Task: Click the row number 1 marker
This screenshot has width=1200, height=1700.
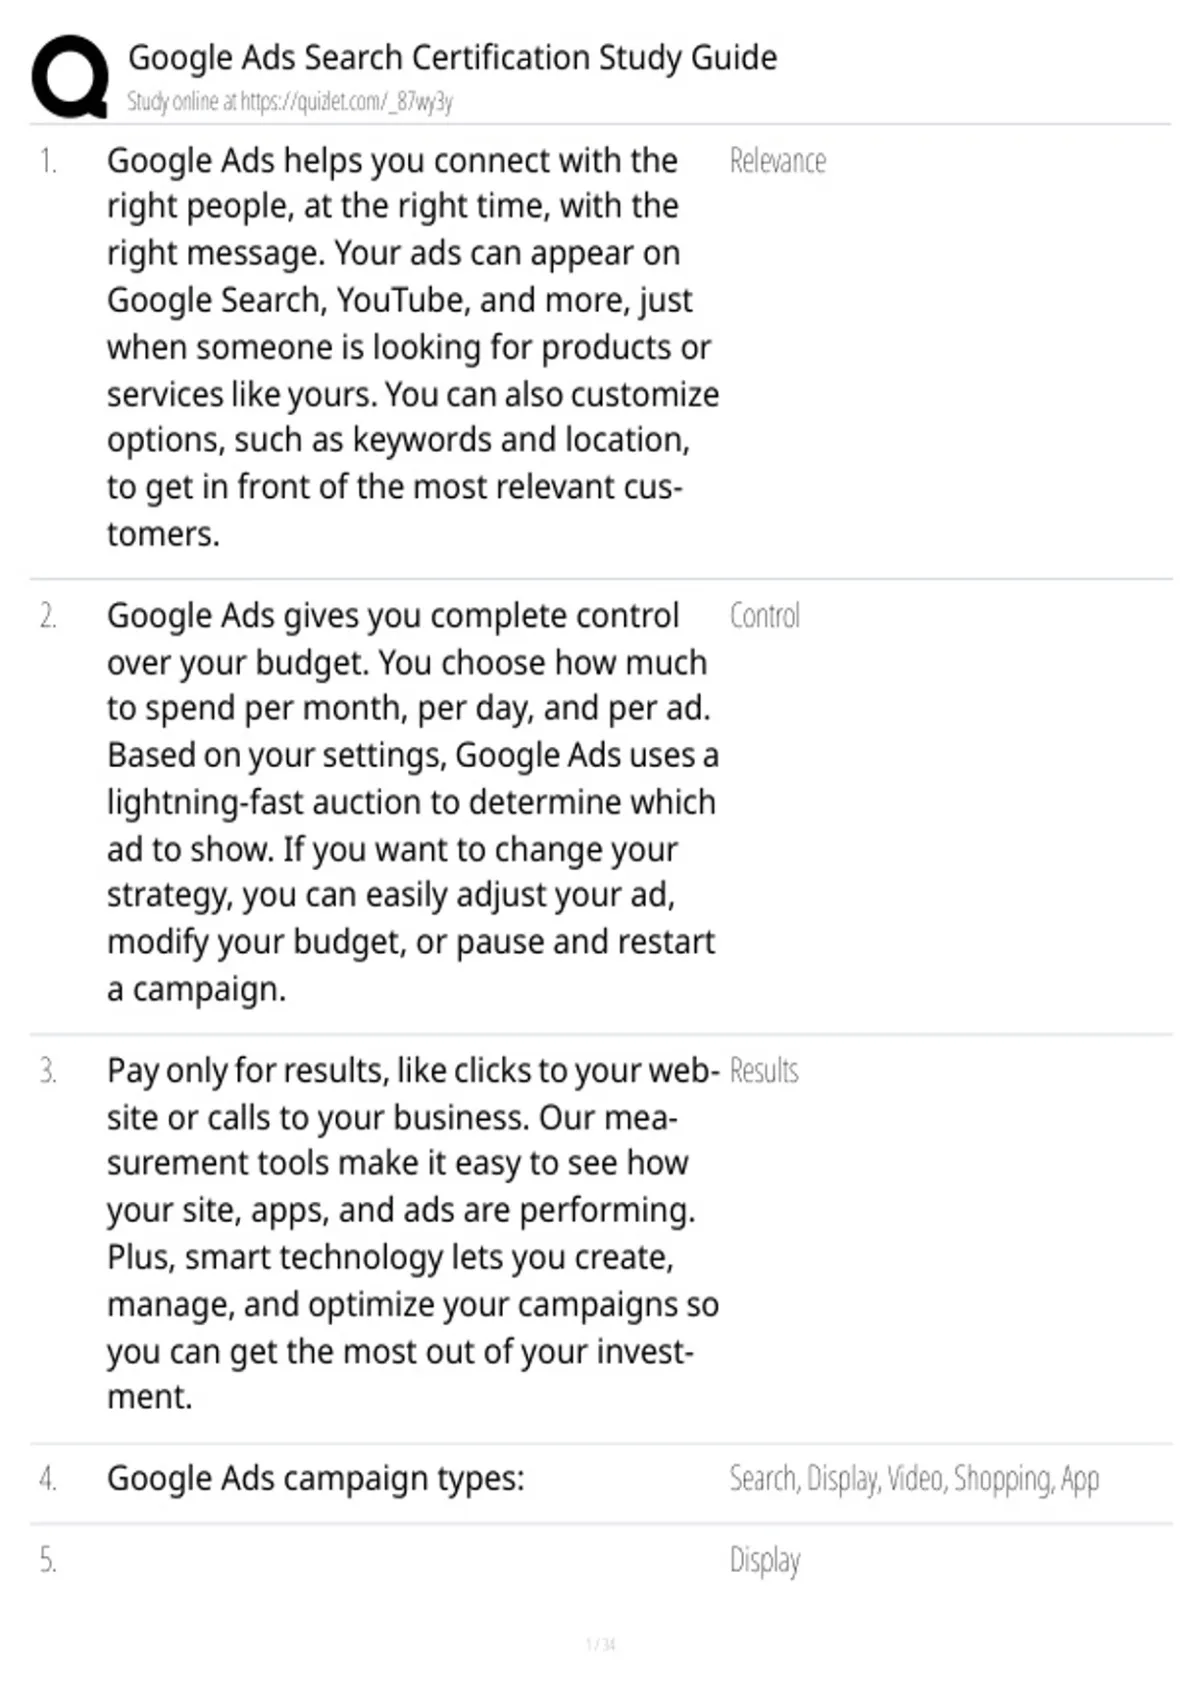Action: [x=48, y=161]
